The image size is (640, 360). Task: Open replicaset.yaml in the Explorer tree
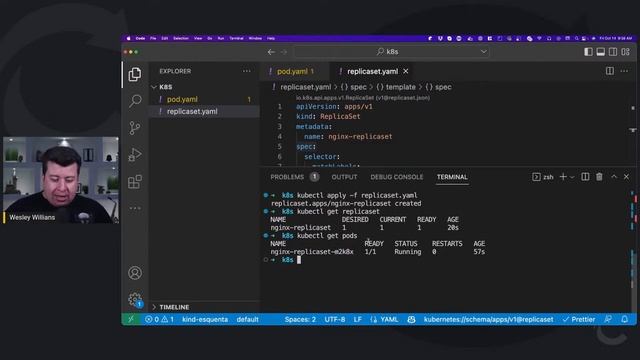(x=204, y=111)
